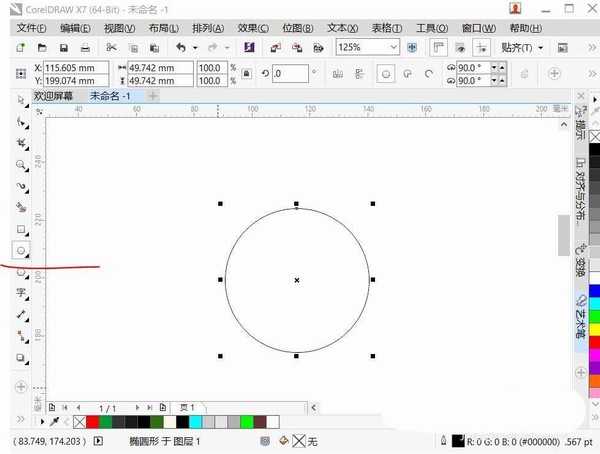
Task: Select the Zoom tool magnifier
Action: (21, 164)
